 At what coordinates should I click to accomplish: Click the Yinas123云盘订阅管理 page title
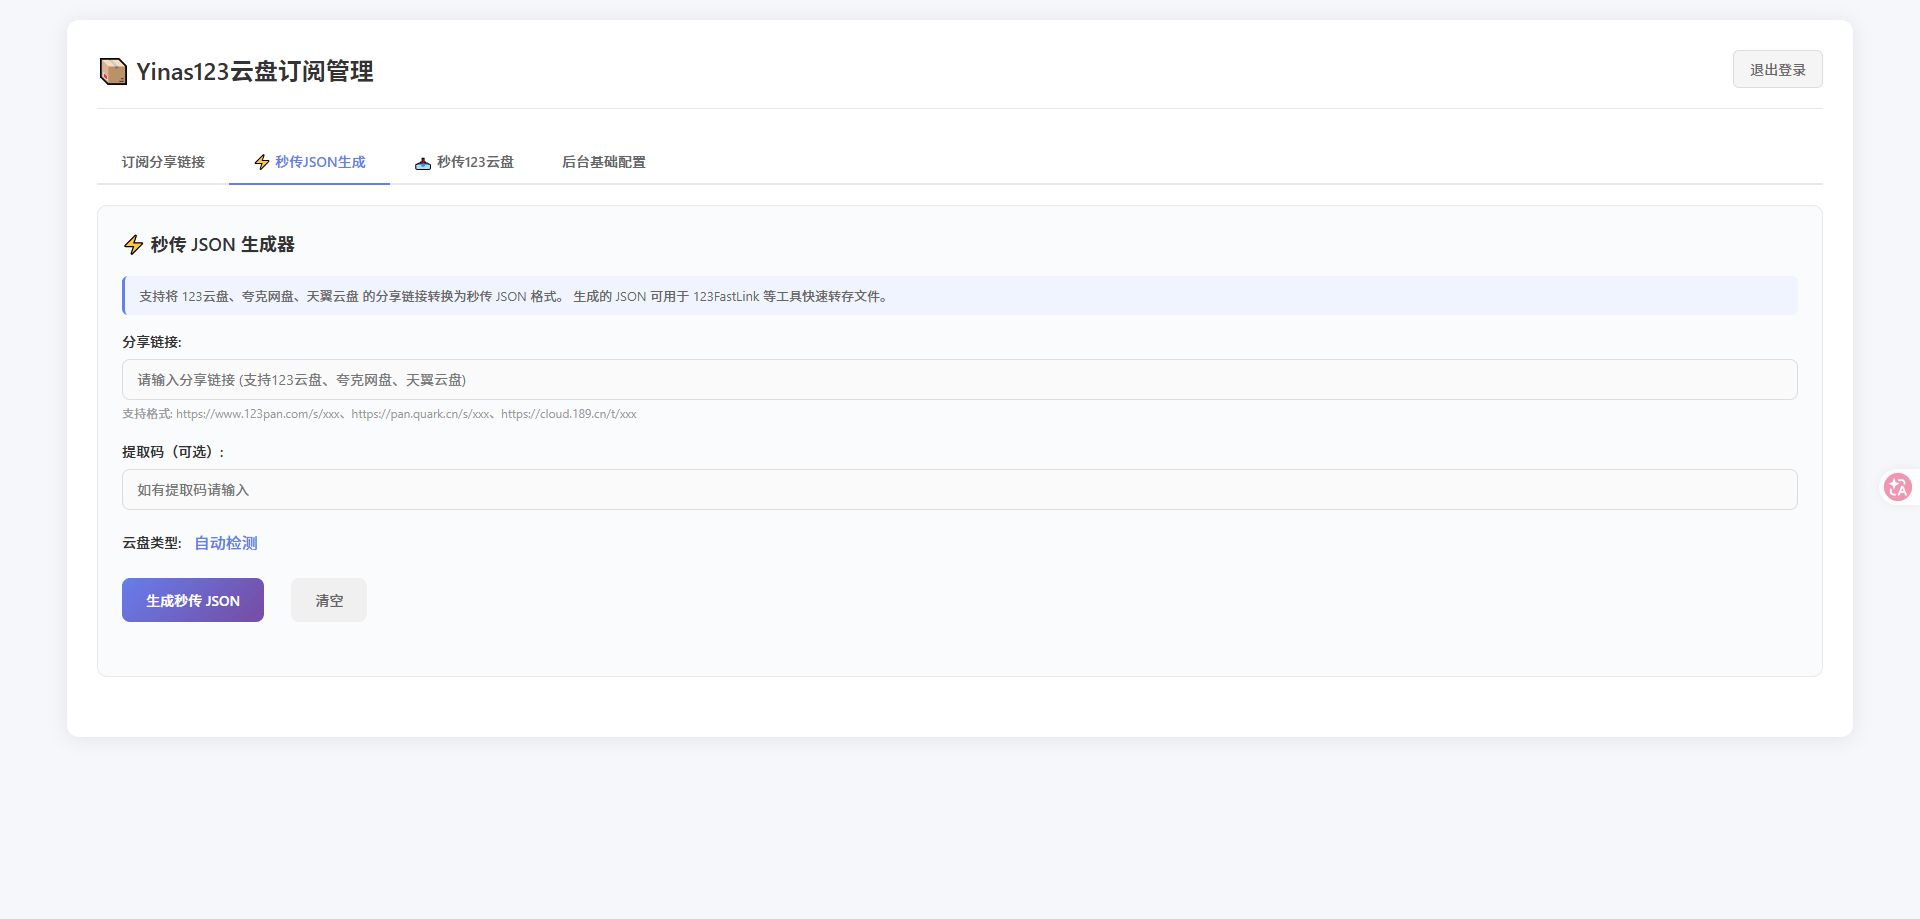coord(254,72)
